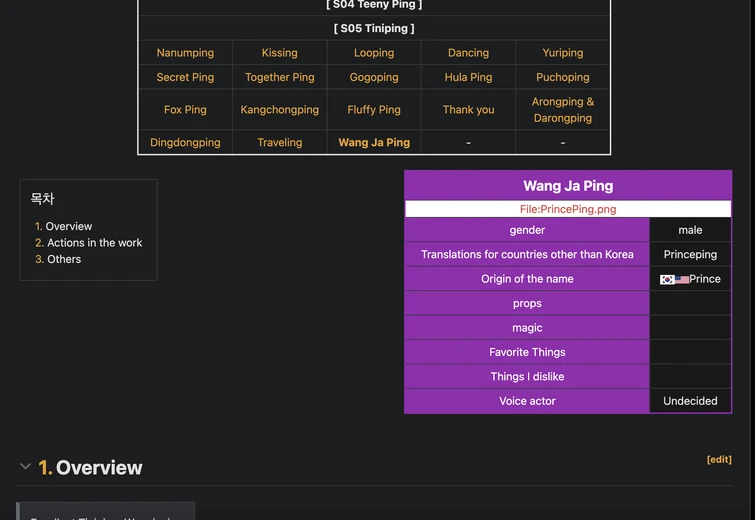Collapse the Overview section chevron

[x=26, y=467]
